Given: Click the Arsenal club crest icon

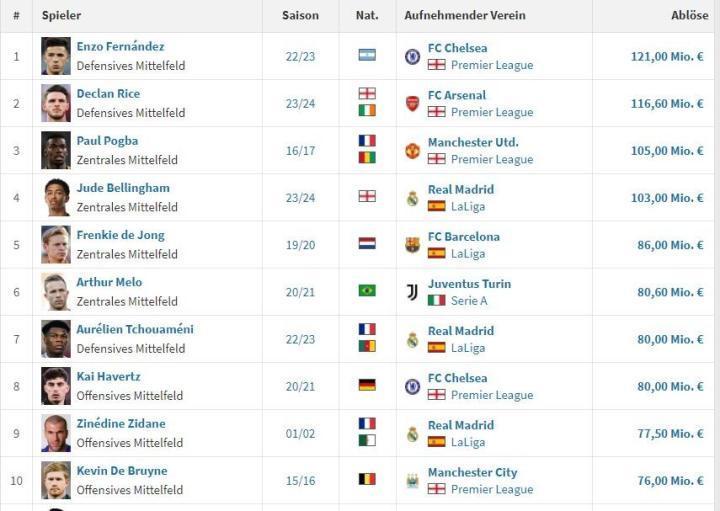Looking at the screenshot, I should pyautogui.click(x=412, y=103).
